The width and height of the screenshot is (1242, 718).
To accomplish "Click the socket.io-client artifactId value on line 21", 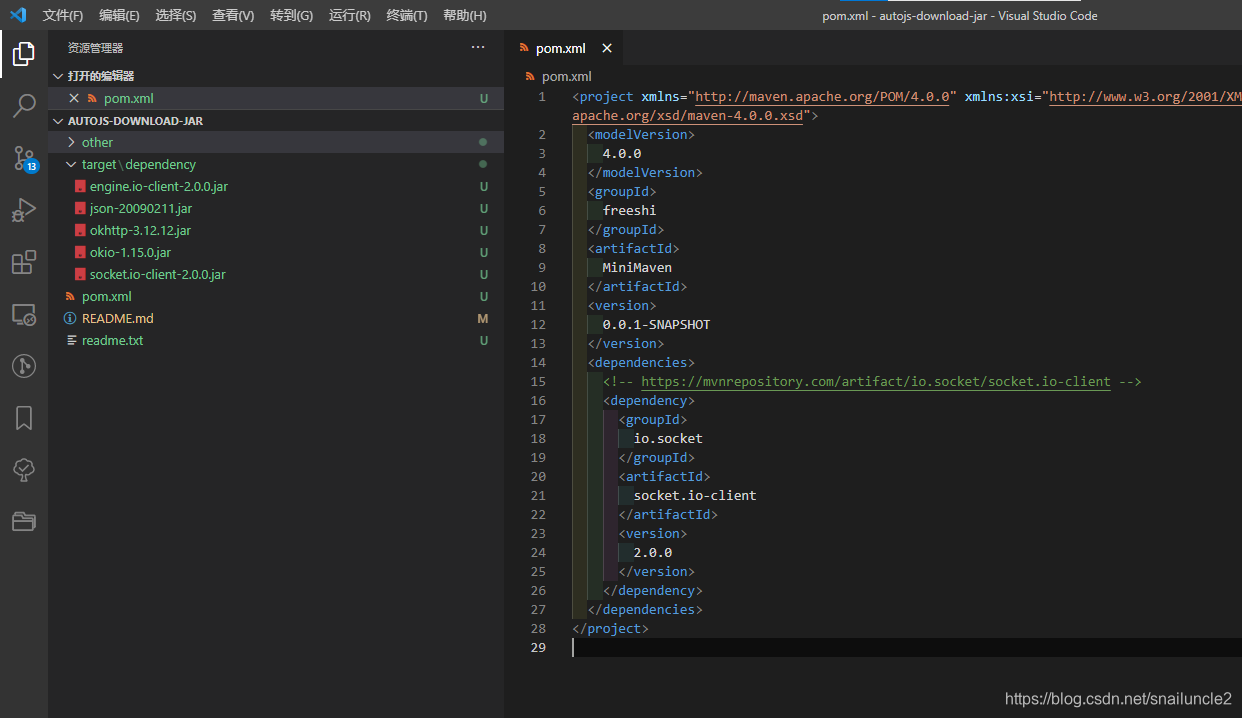I will click(x=695, y=495).
